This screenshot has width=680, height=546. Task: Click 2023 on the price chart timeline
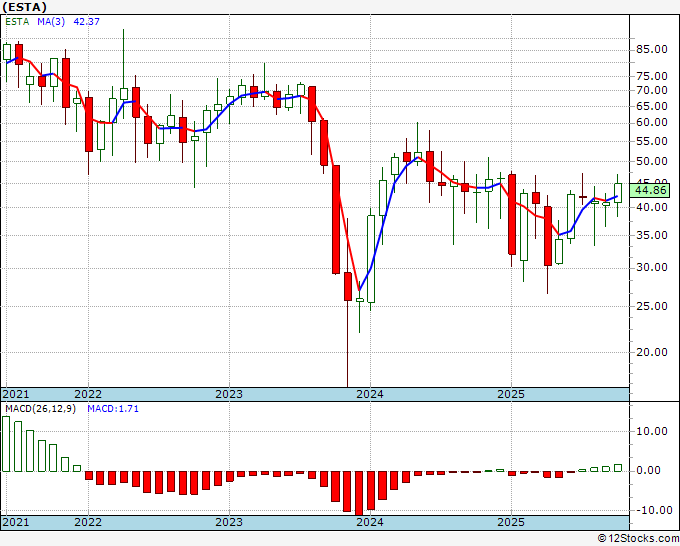click(229, 394)
